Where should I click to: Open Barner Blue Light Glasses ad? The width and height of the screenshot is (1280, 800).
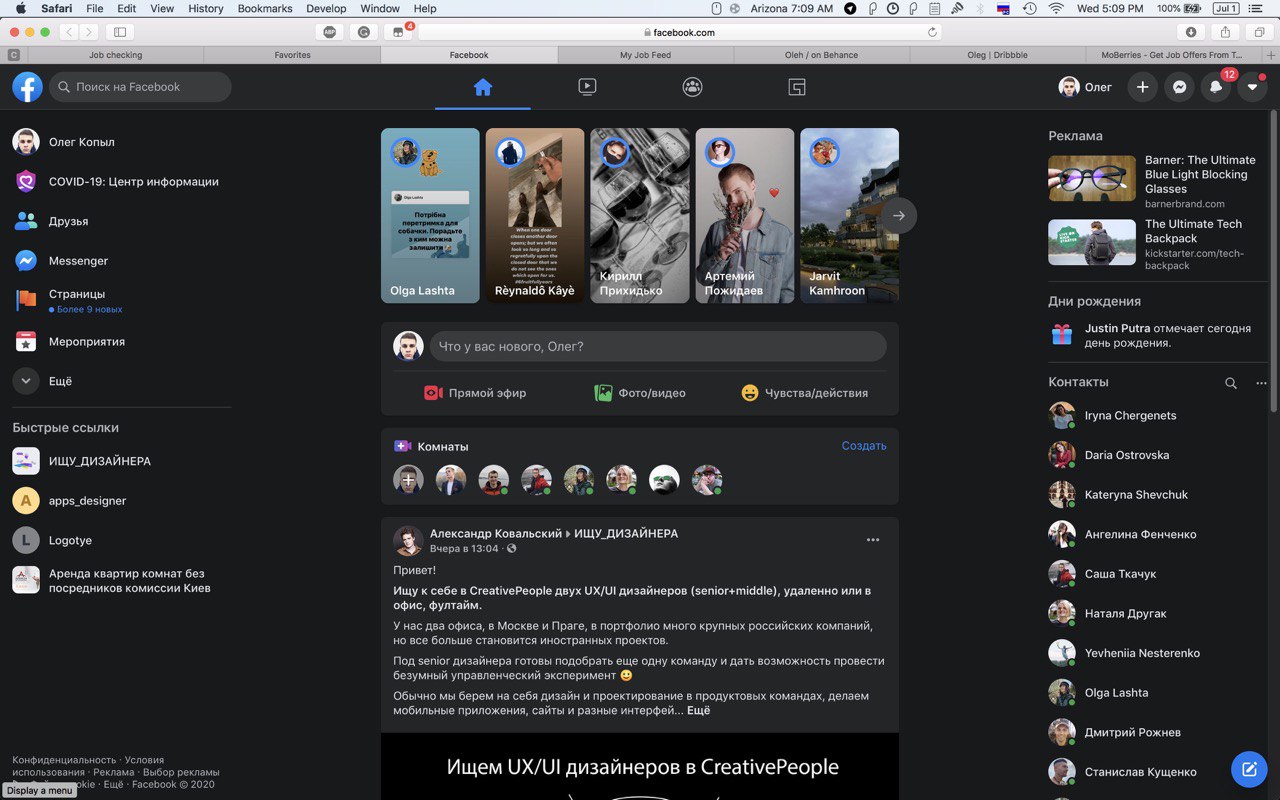tap(1157, 182)
